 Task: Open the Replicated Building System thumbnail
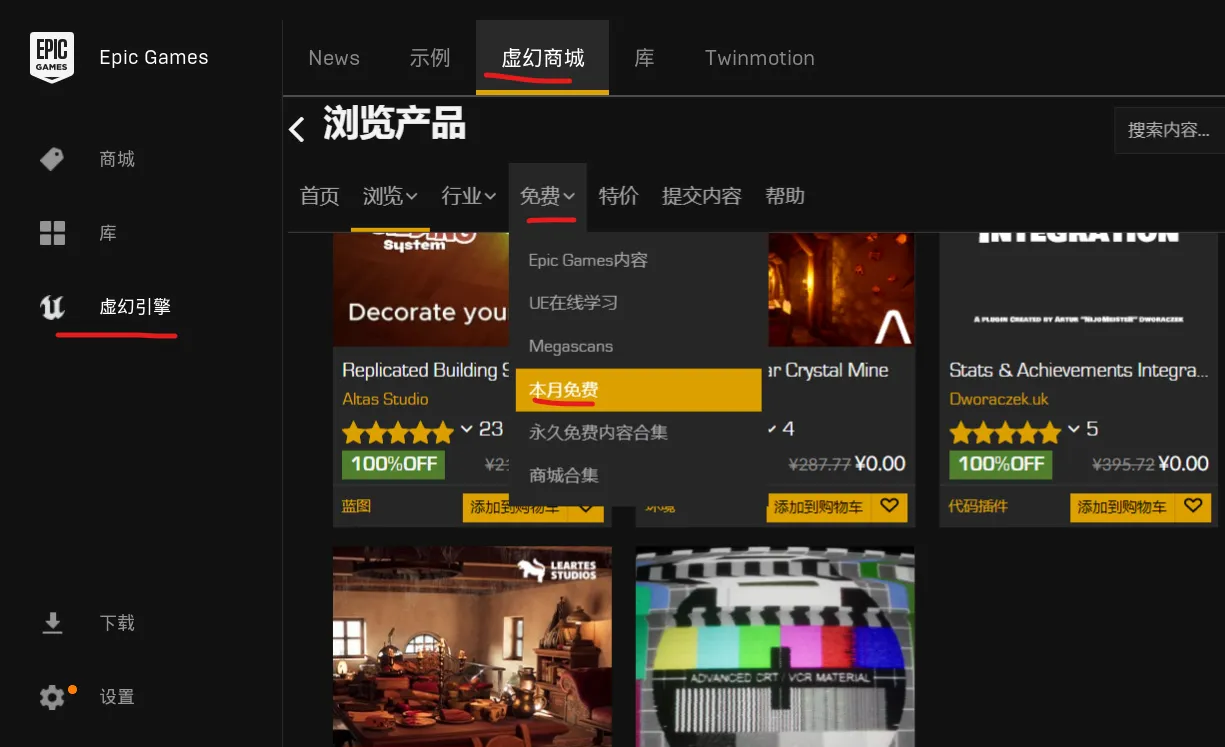click(421, 290)
